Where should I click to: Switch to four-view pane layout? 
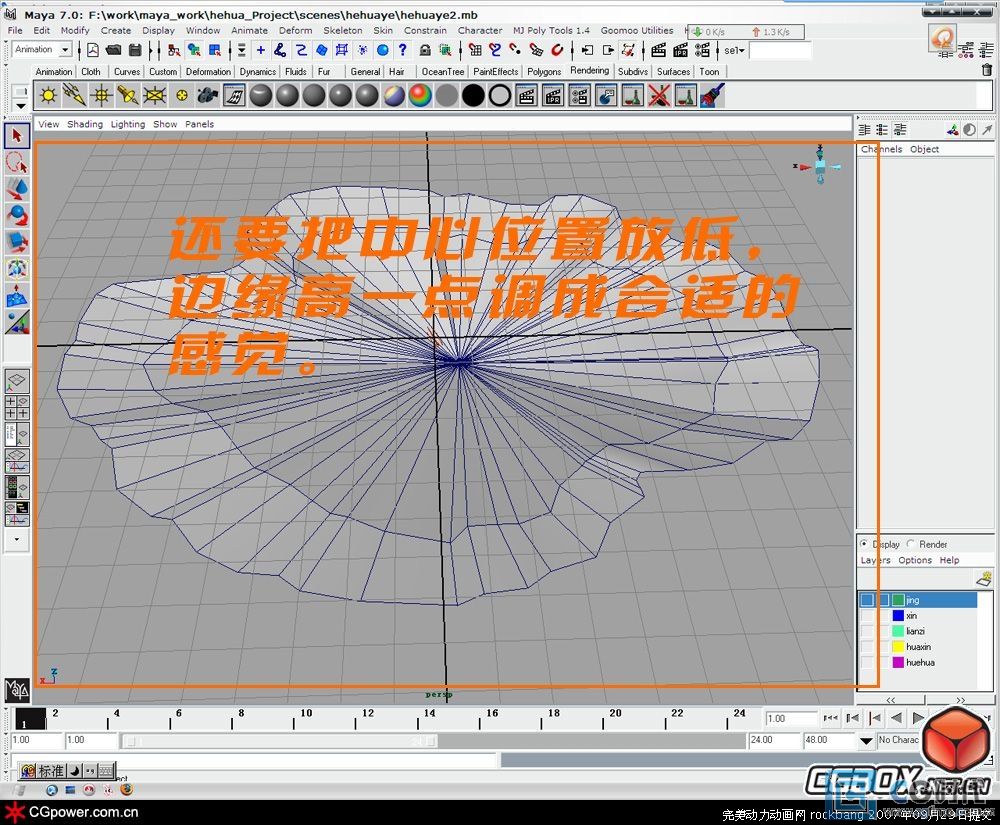click(x=17, y=407)
